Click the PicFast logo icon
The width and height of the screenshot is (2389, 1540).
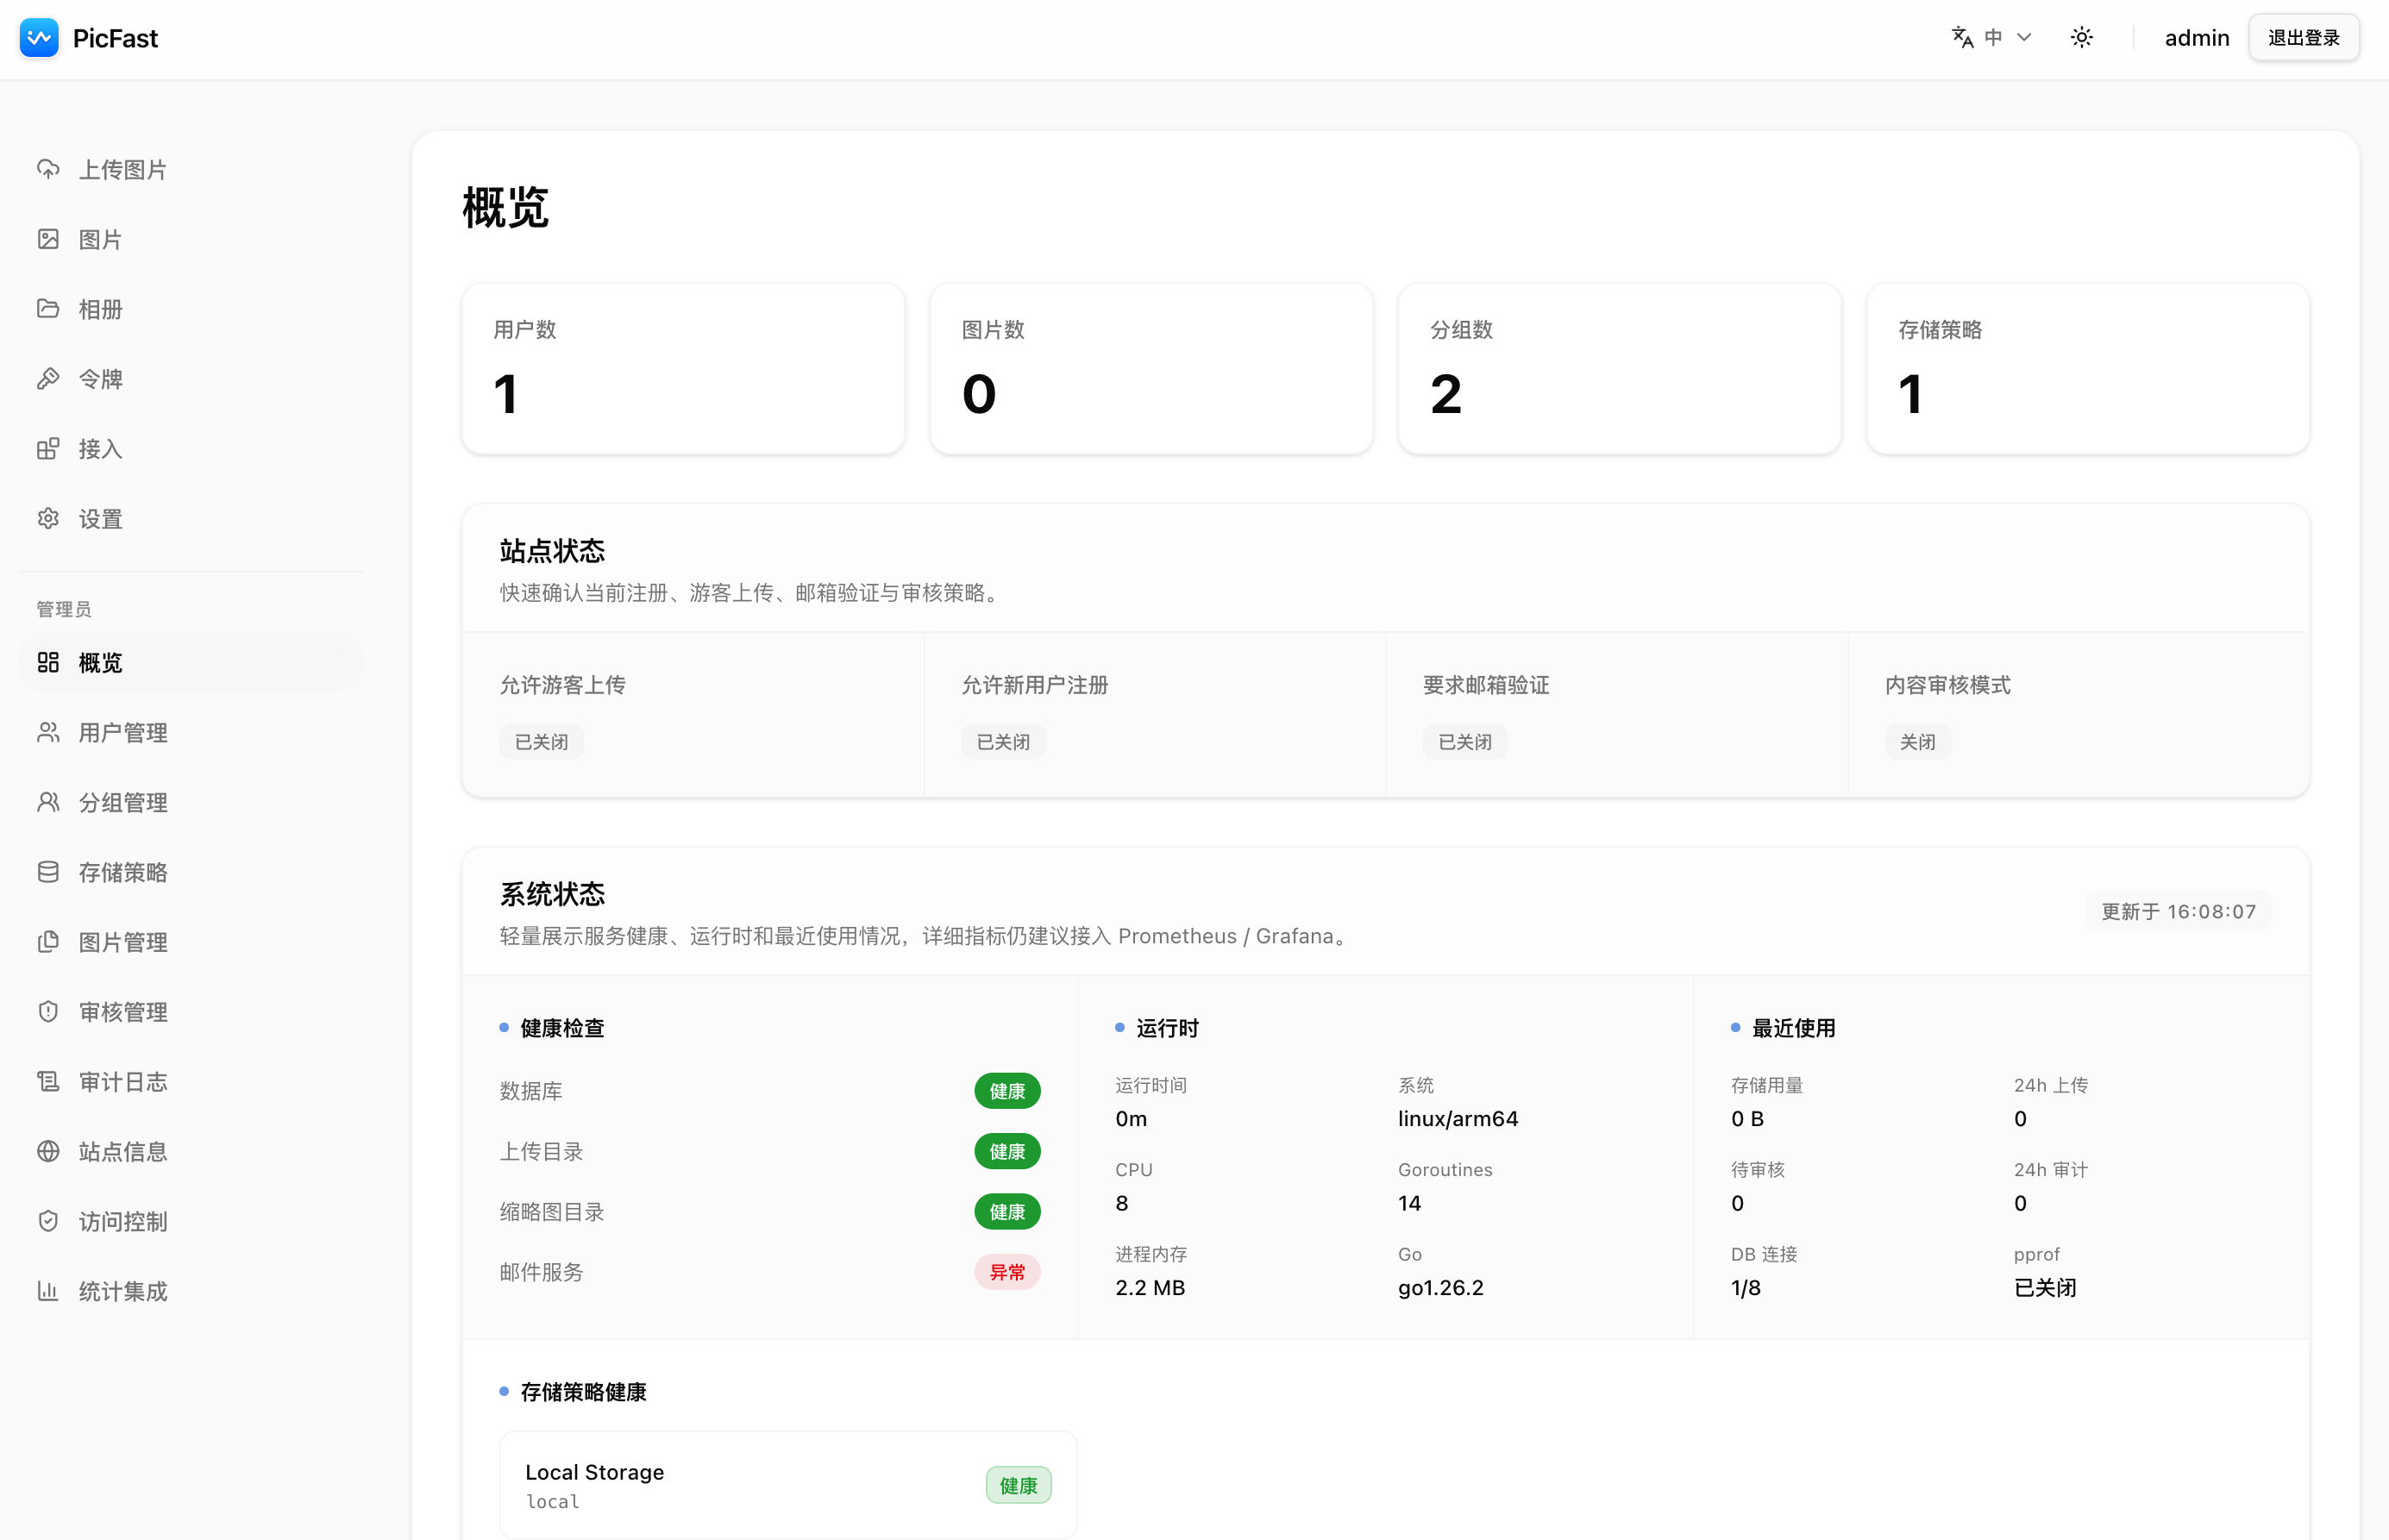click(39, 38)
